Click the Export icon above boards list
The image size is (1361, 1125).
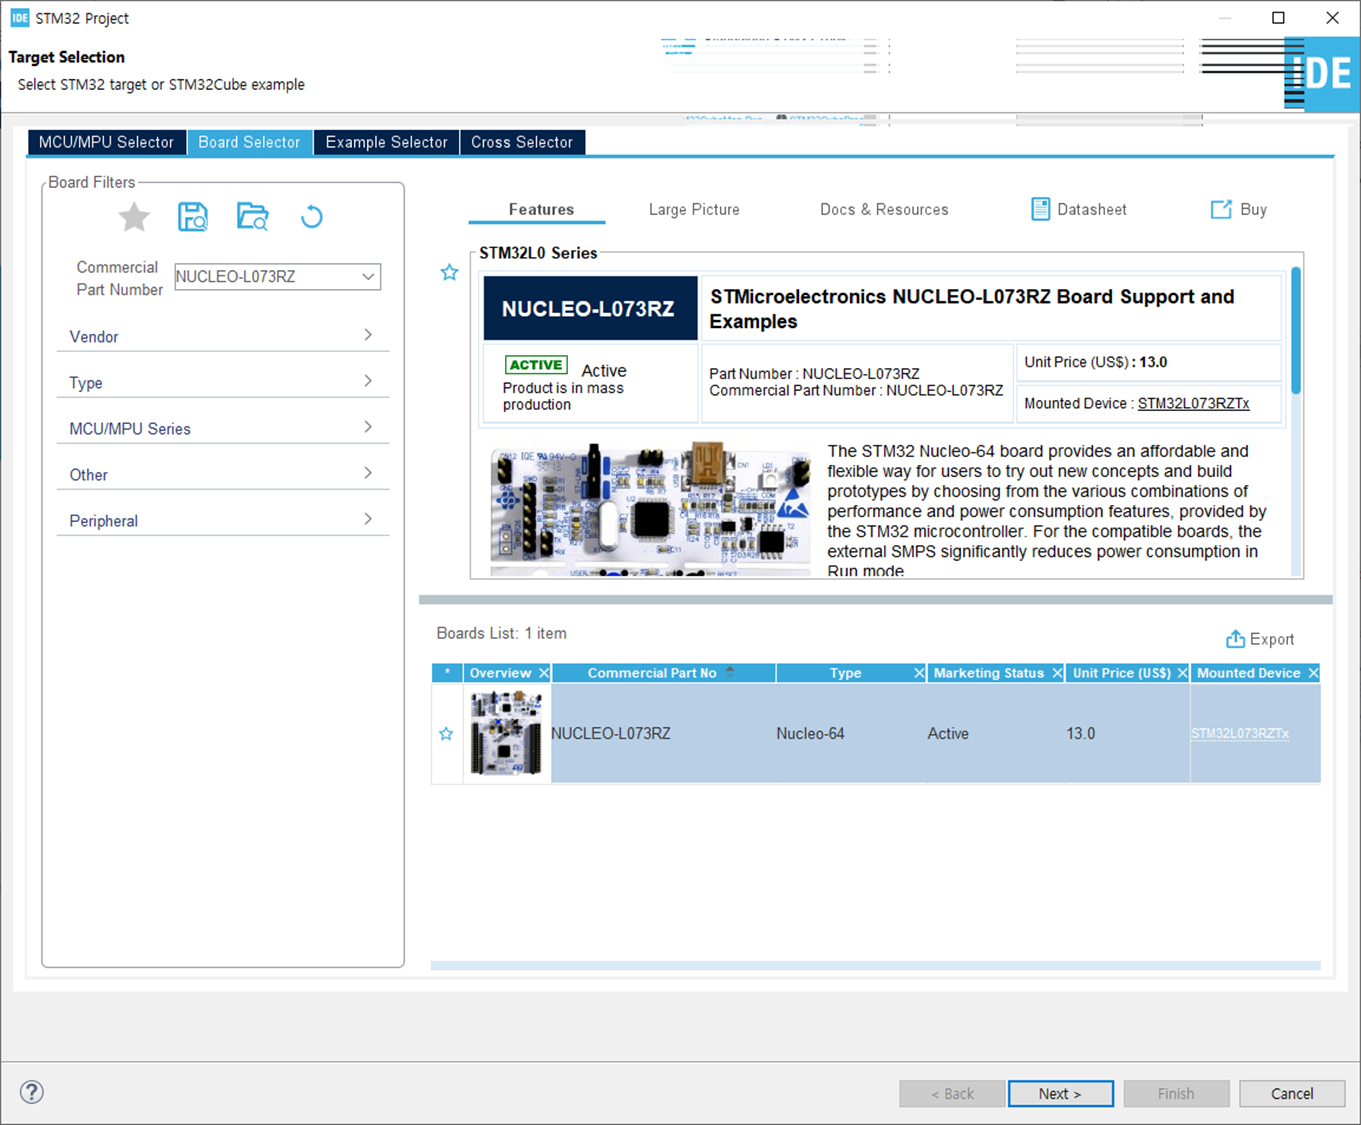point(1236,639)
